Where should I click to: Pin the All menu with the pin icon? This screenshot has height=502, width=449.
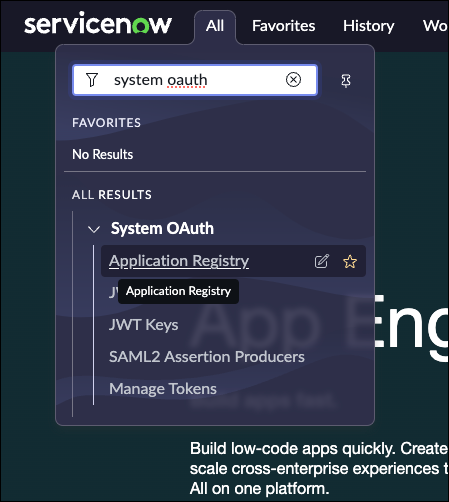pos(346,81)
